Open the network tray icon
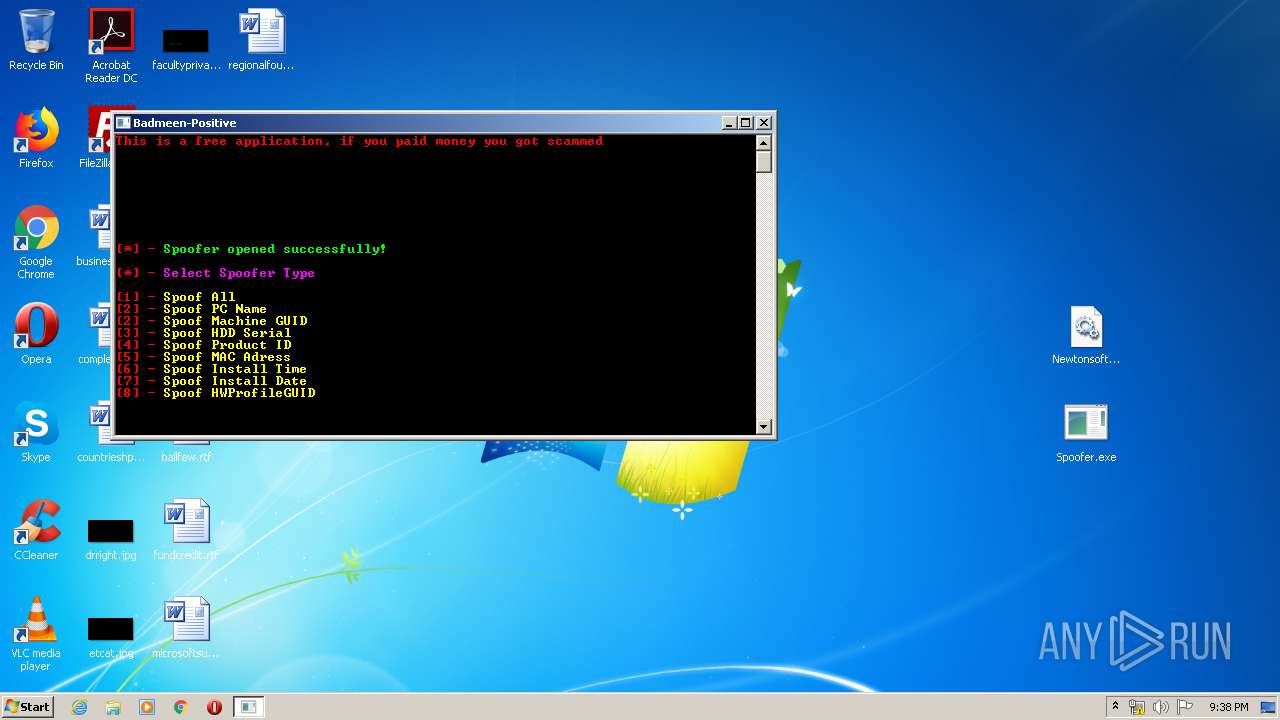1280x720 pixels. pos(1137,707)
